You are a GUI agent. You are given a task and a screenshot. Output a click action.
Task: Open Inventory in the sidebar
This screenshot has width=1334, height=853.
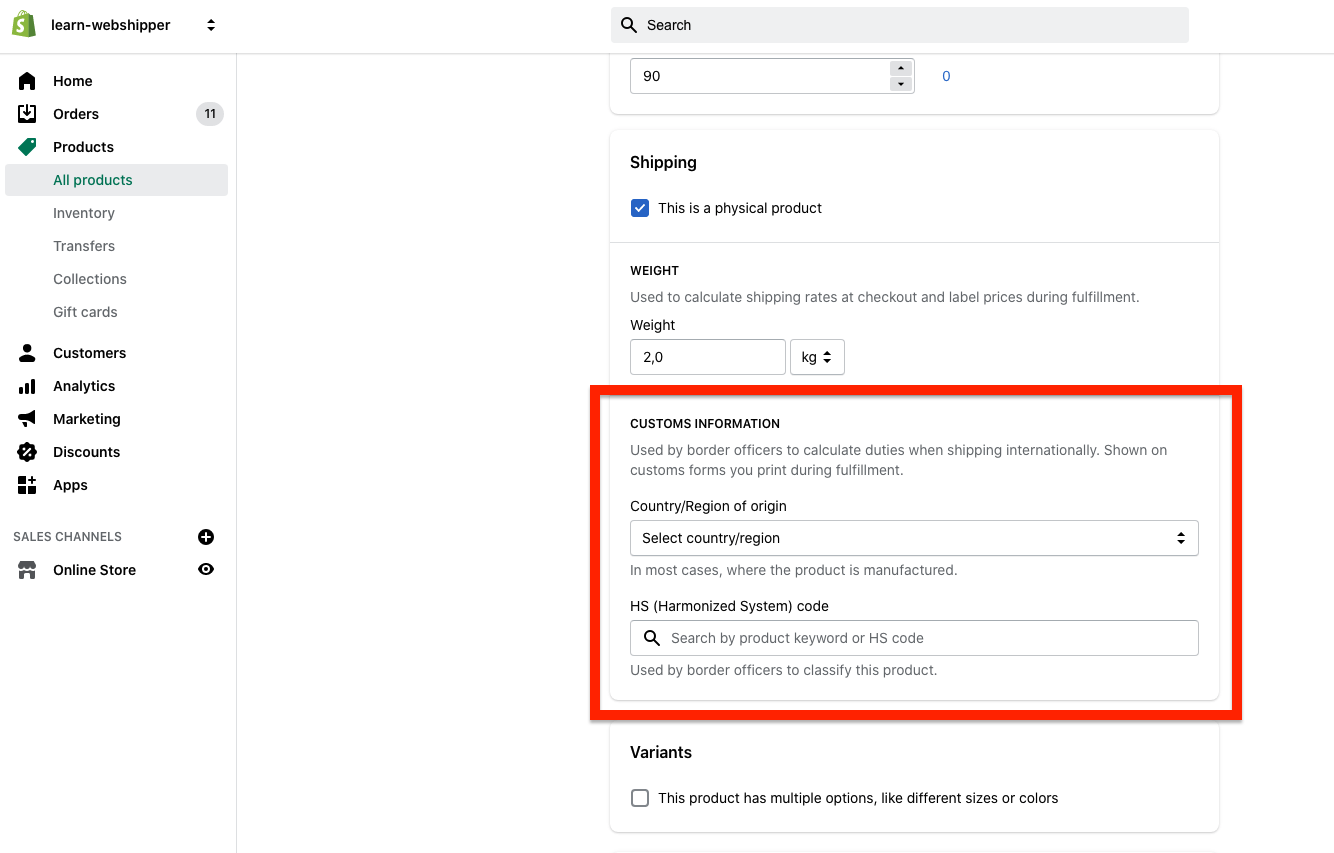click(84, 213)
